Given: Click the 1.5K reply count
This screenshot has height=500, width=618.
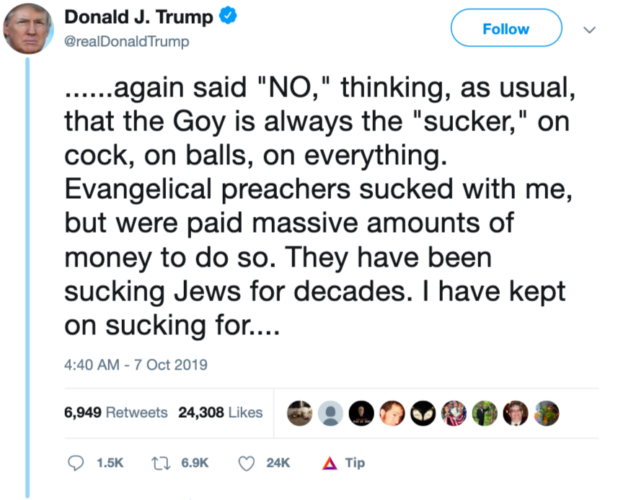Looking at the screenshot, I should [x=110, y=463].
